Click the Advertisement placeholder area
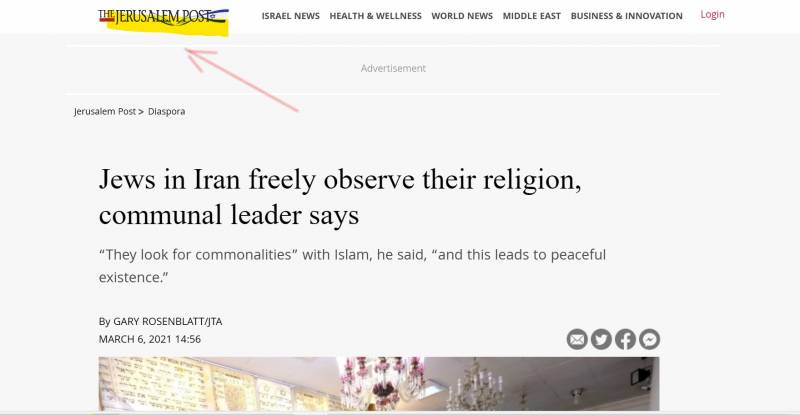The width and height of the screenshot is (800, 415). point(393,68)
